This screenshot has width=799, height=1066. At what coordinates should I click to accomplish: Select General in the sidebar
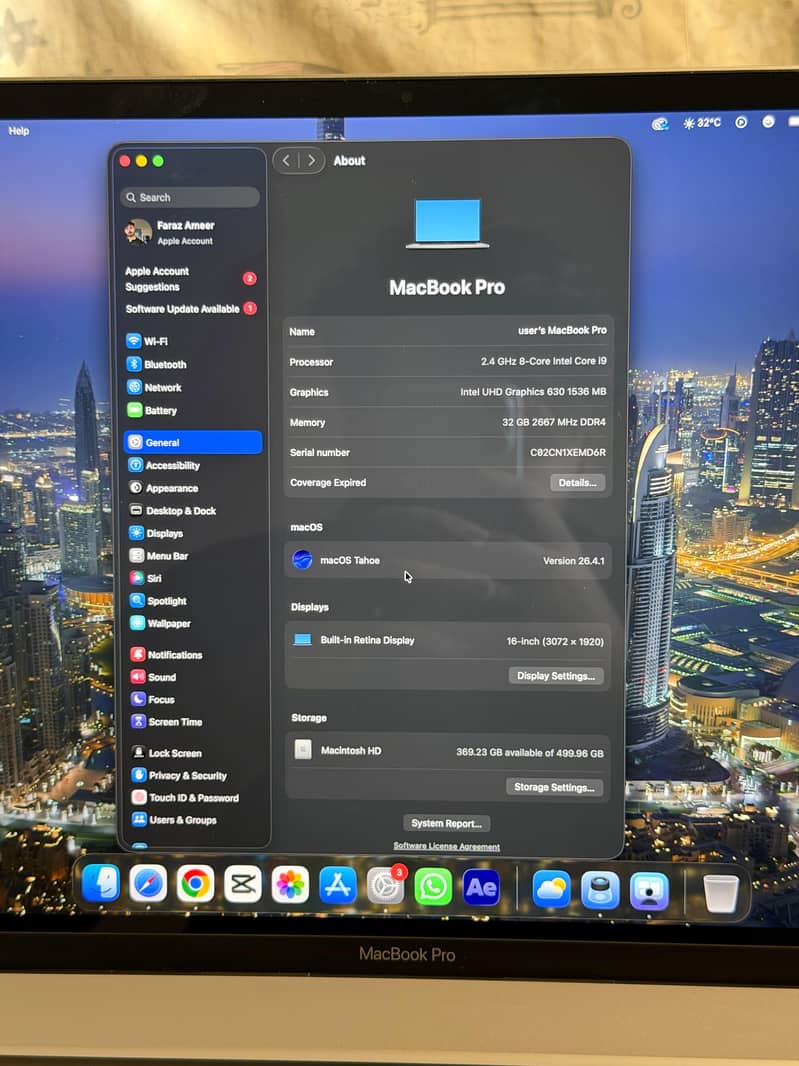coord(193,442)
